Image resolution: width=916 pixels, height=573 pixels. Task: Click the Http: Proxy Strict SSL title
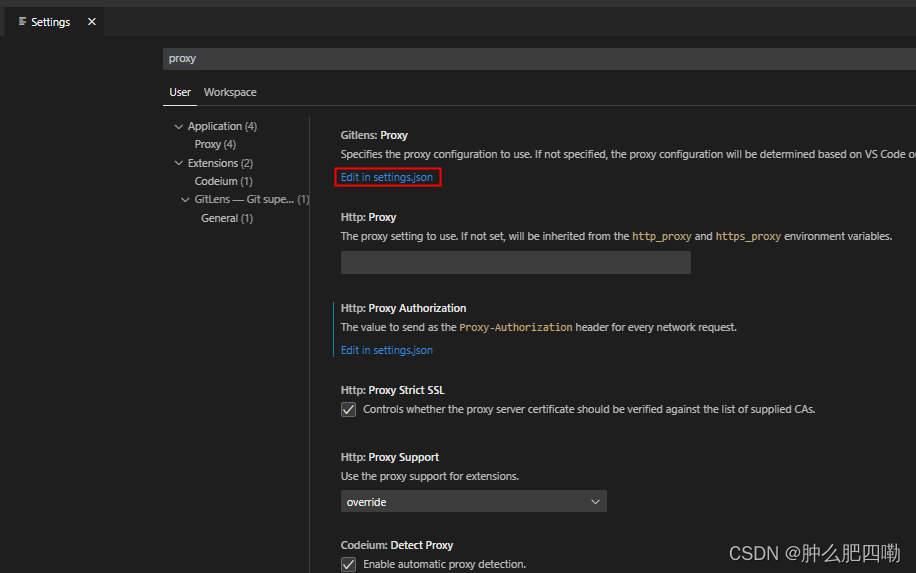click(393, 390)
